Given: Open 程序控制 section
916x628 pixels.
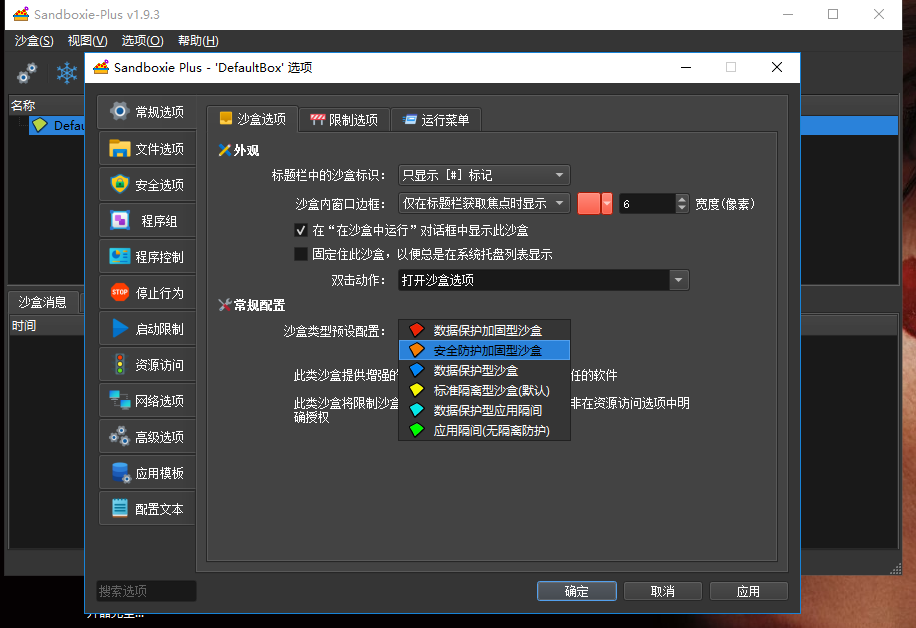Looking at the screenshot, I should [147, 257].
